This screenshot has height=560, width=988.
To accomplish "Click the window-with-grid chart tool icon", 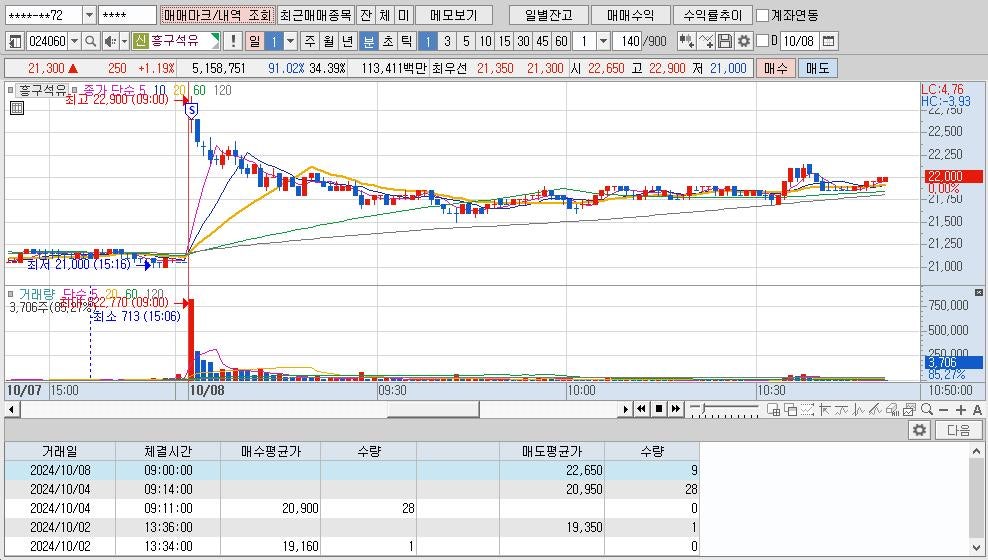I will 773,410.
